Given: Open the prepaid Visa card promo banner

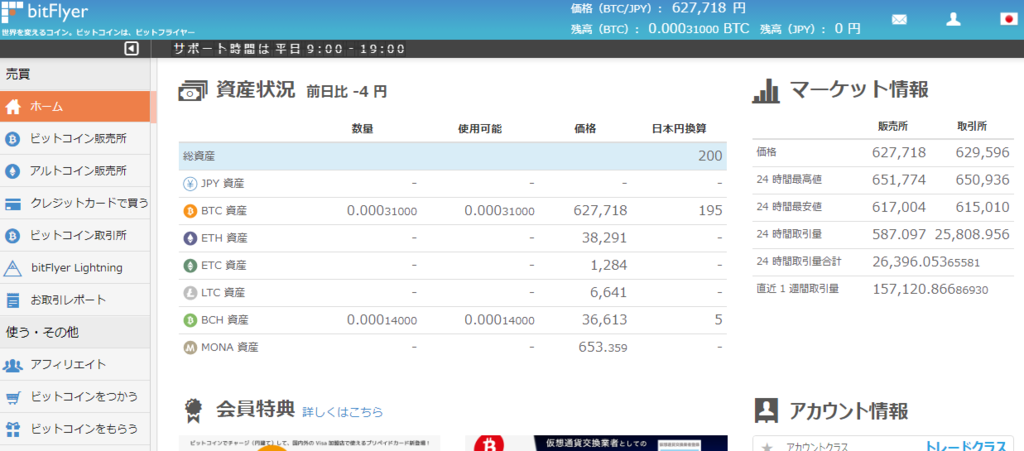Looking at the screenshot, I should click(x=310, y=443).
